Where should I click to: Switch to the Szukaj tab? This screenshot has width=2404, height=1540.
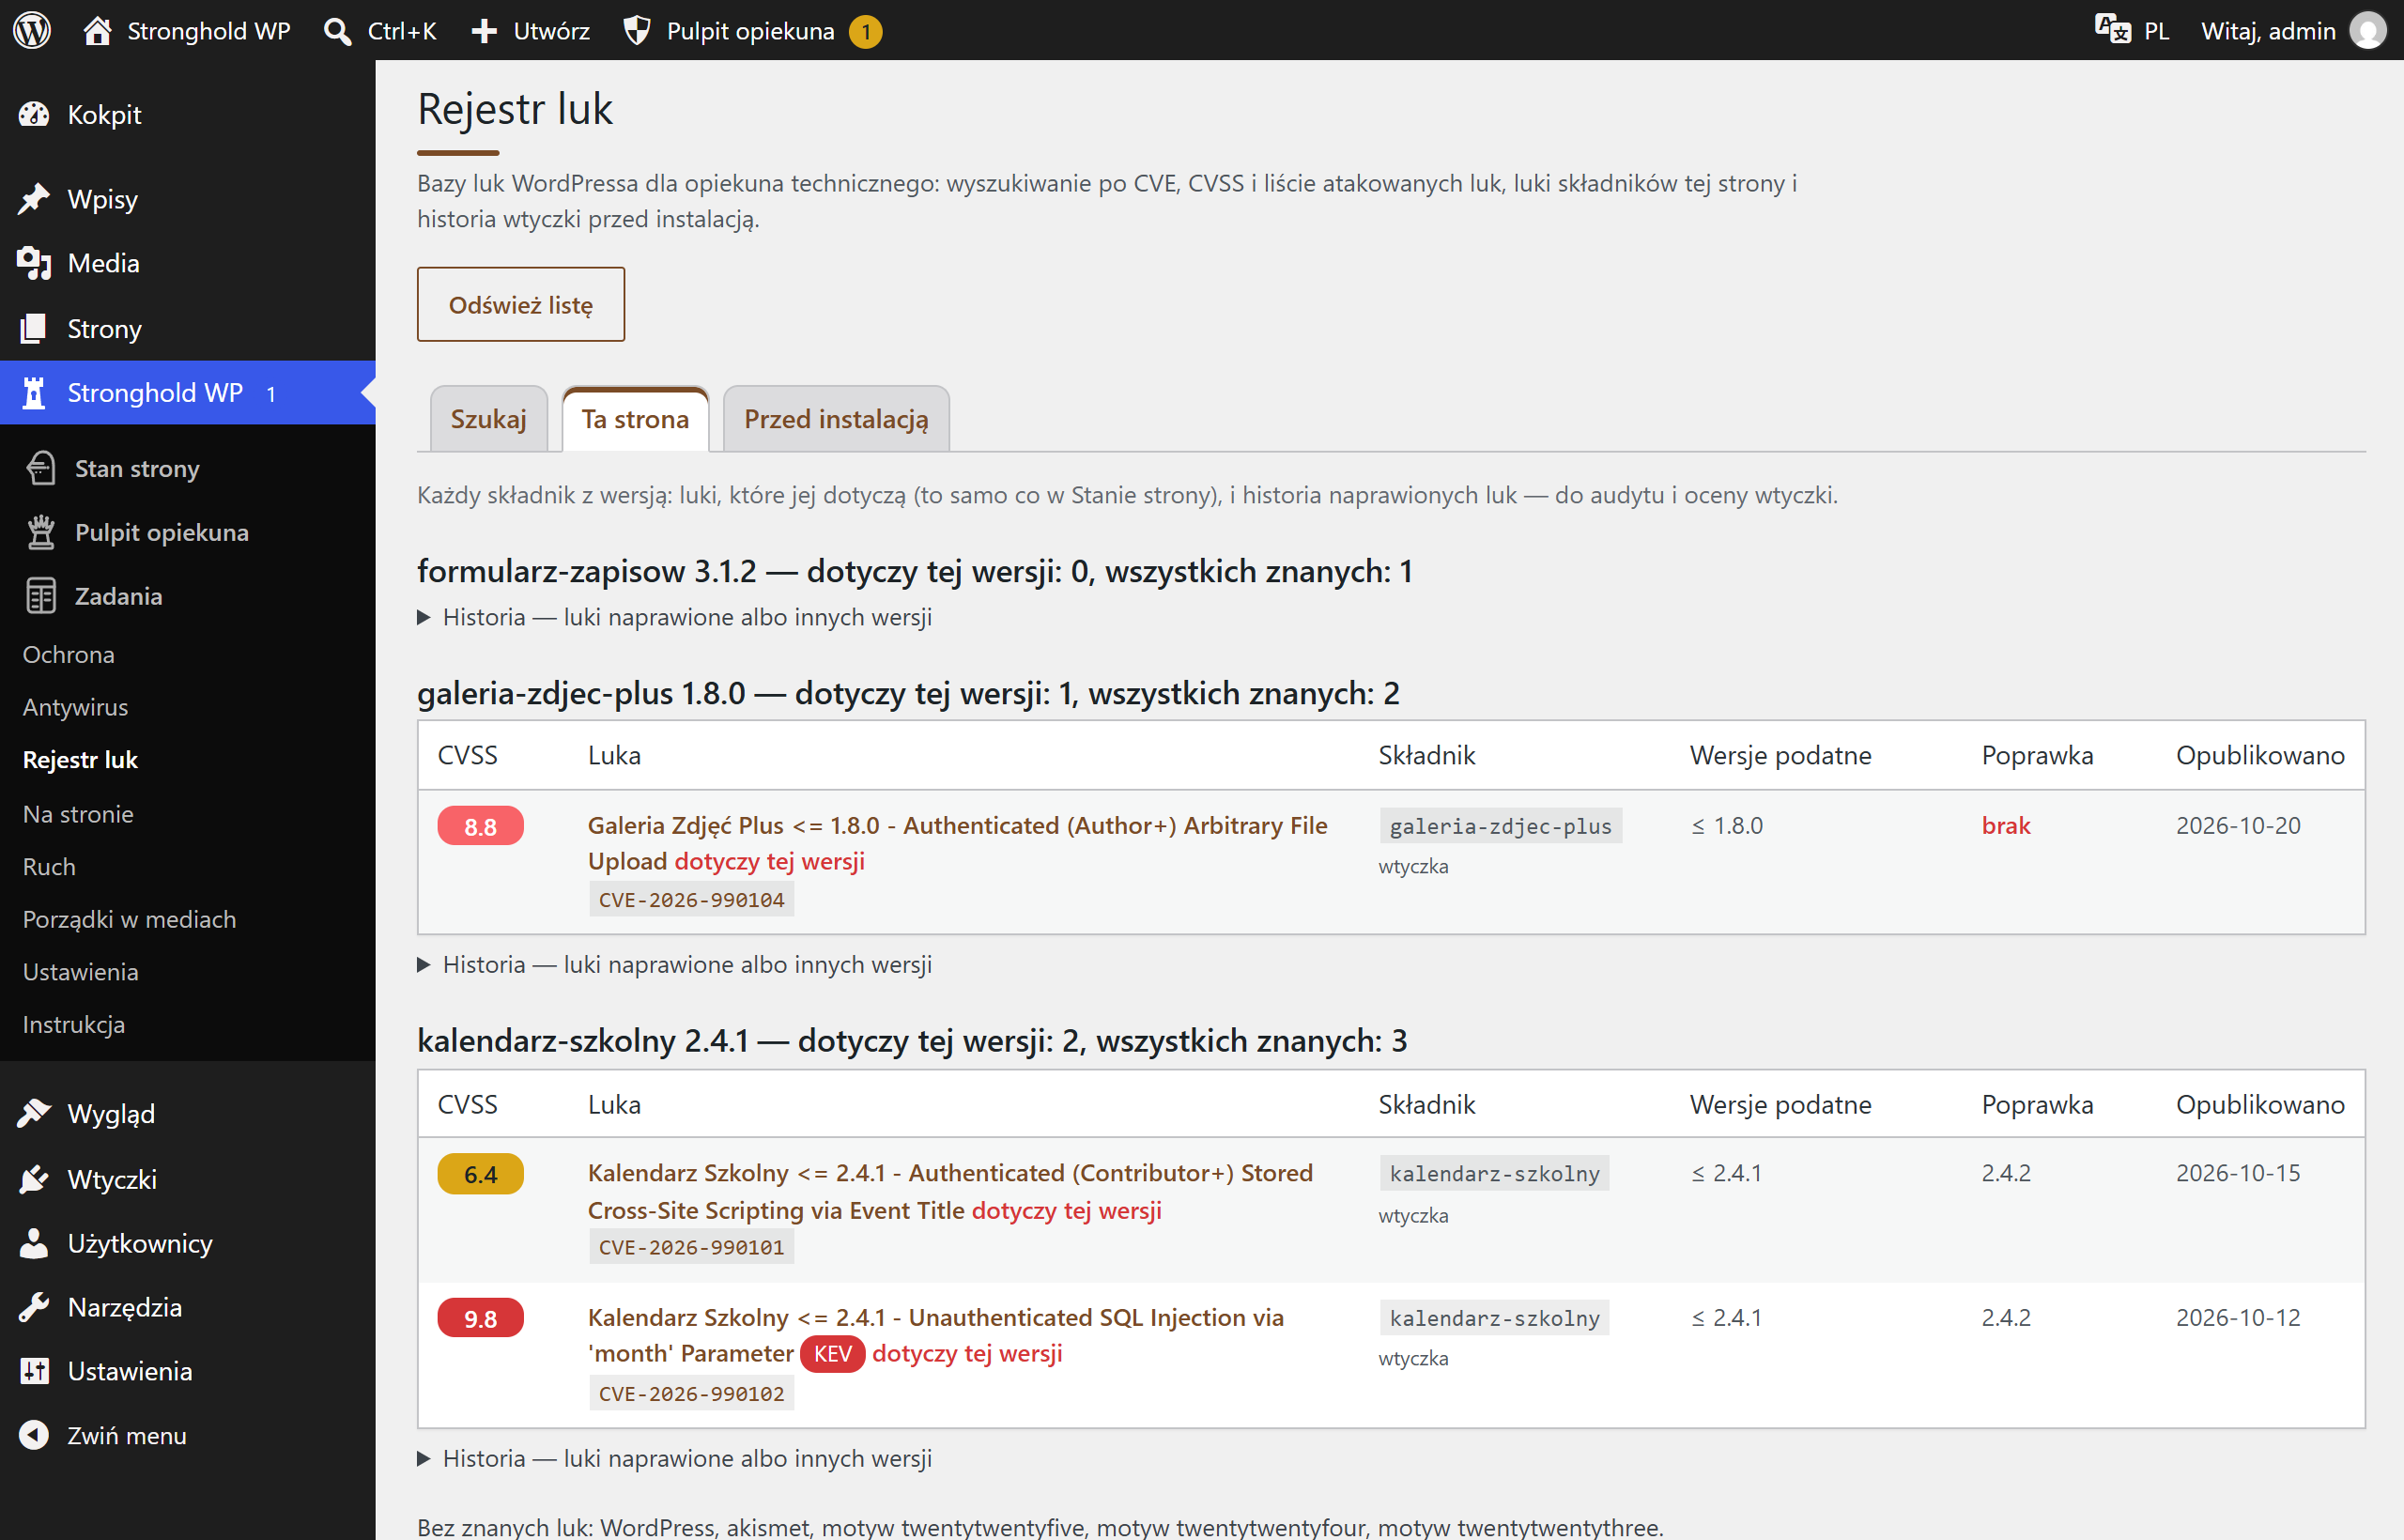[x=488, y=419]
